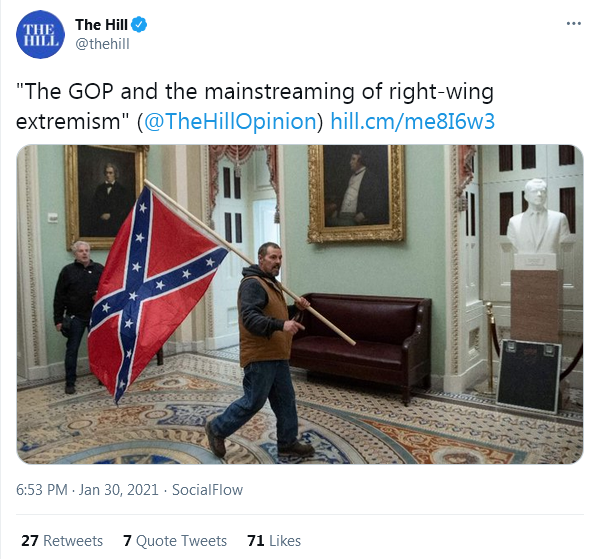This screenshot has width=598, height=559.
Task: Click the SocialFlow source label
Action: click(x=207, y=490)
